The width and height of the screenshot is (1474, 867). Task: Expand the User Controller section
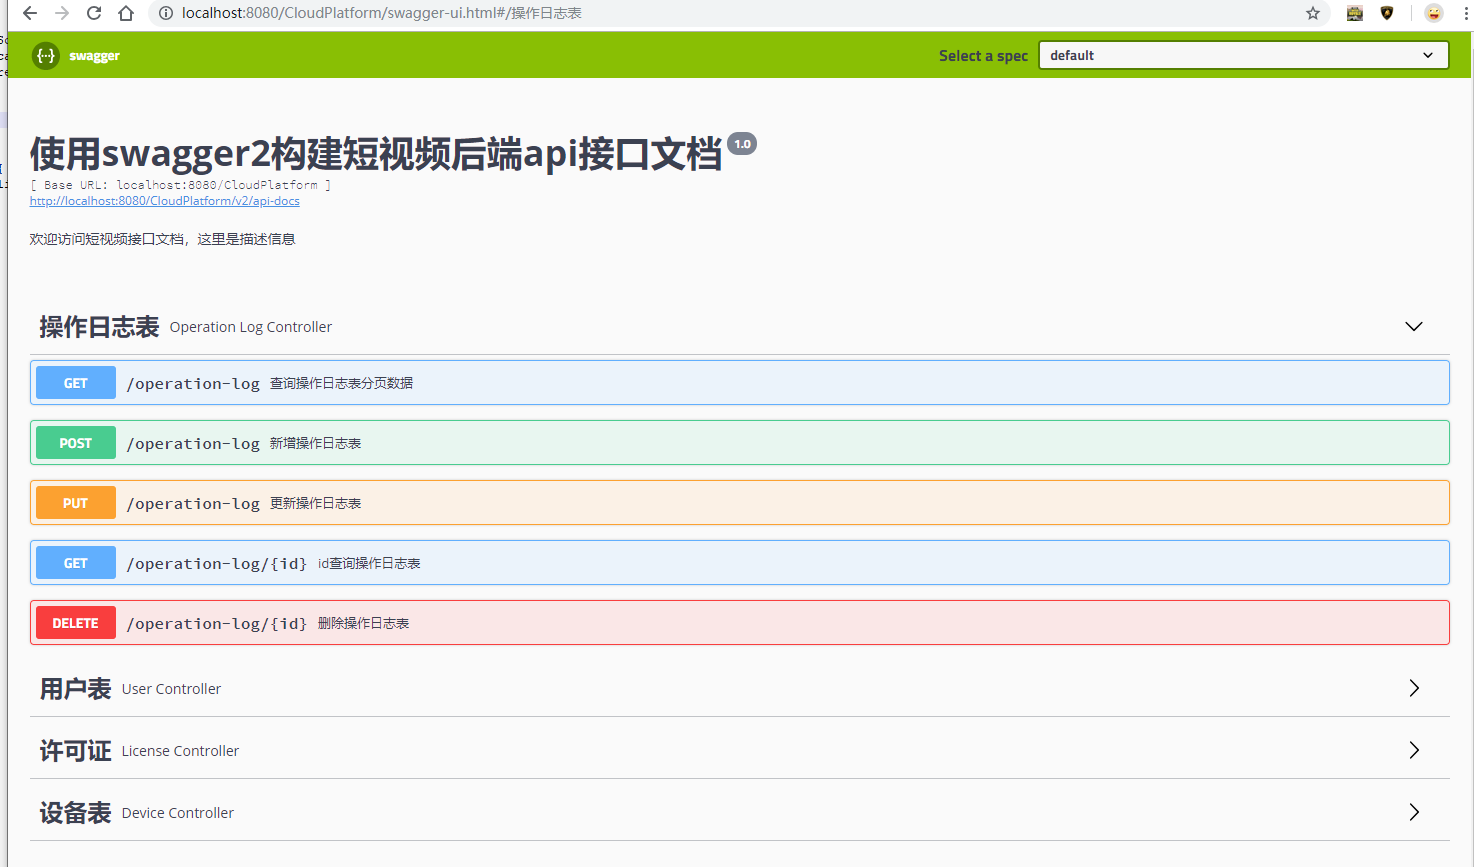(x=1413, y=688)
